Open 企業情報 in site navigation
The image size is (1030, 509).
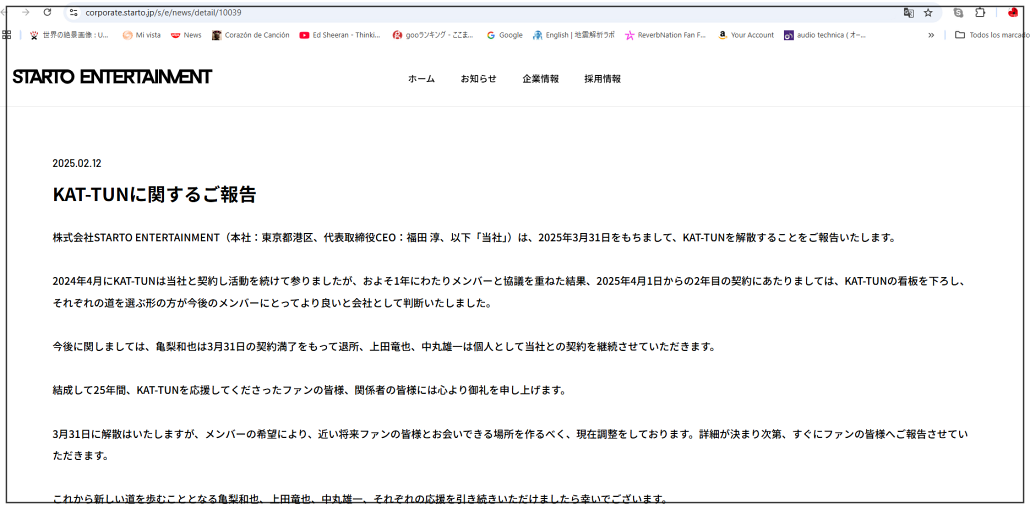(x=541, y=79)
